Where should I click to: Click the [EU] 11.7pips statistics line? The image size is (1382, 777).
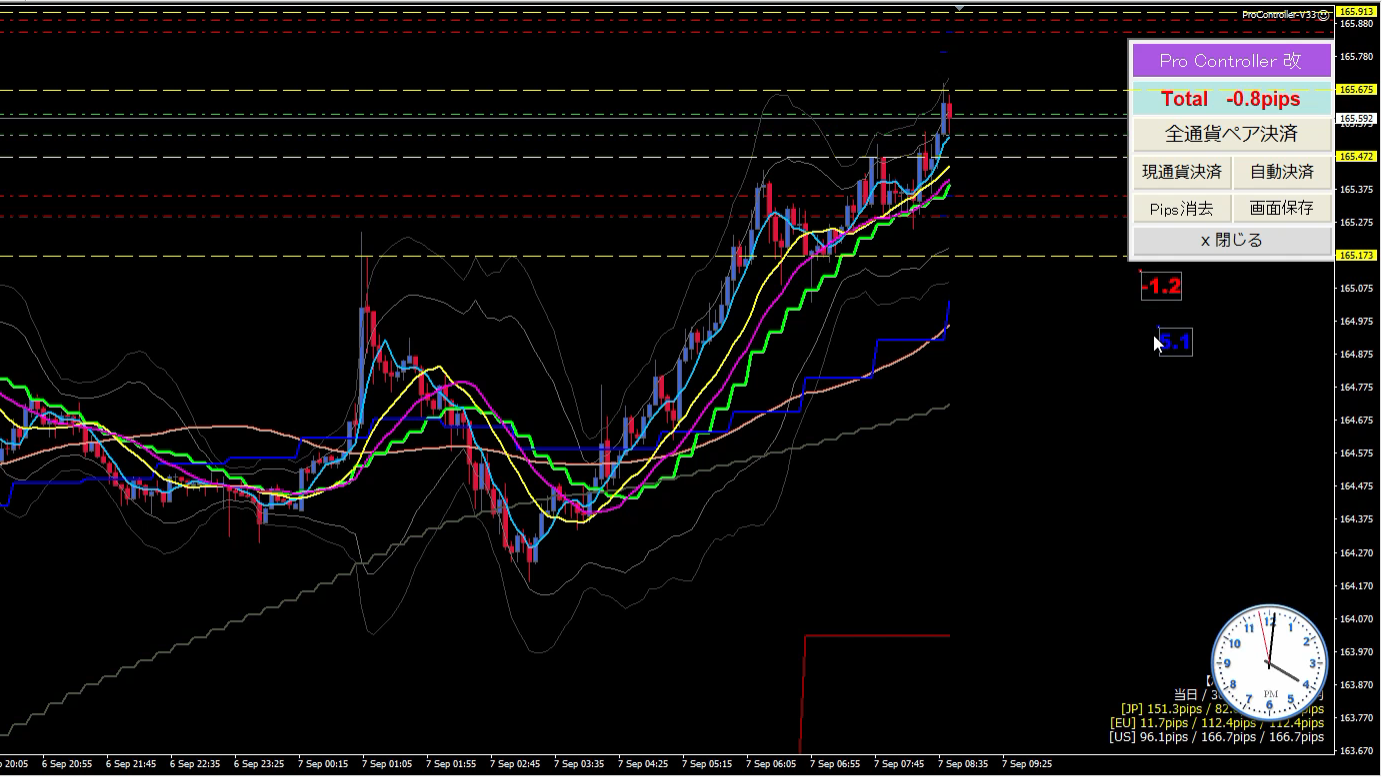[1216, 722]
